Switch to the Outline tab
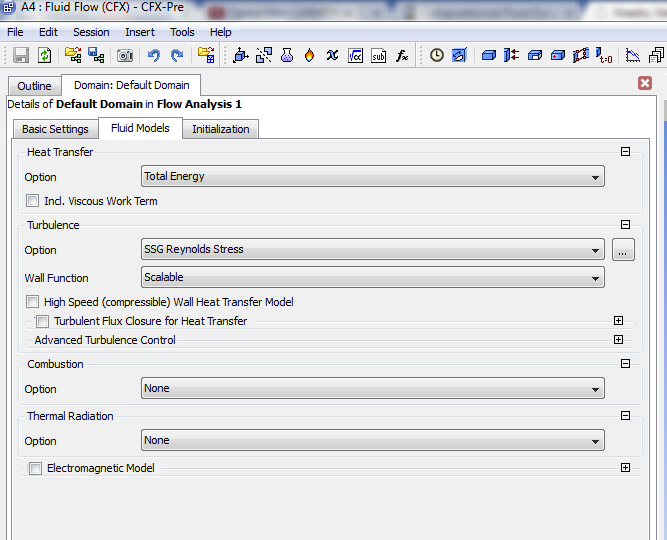 [x=34, y=86]
